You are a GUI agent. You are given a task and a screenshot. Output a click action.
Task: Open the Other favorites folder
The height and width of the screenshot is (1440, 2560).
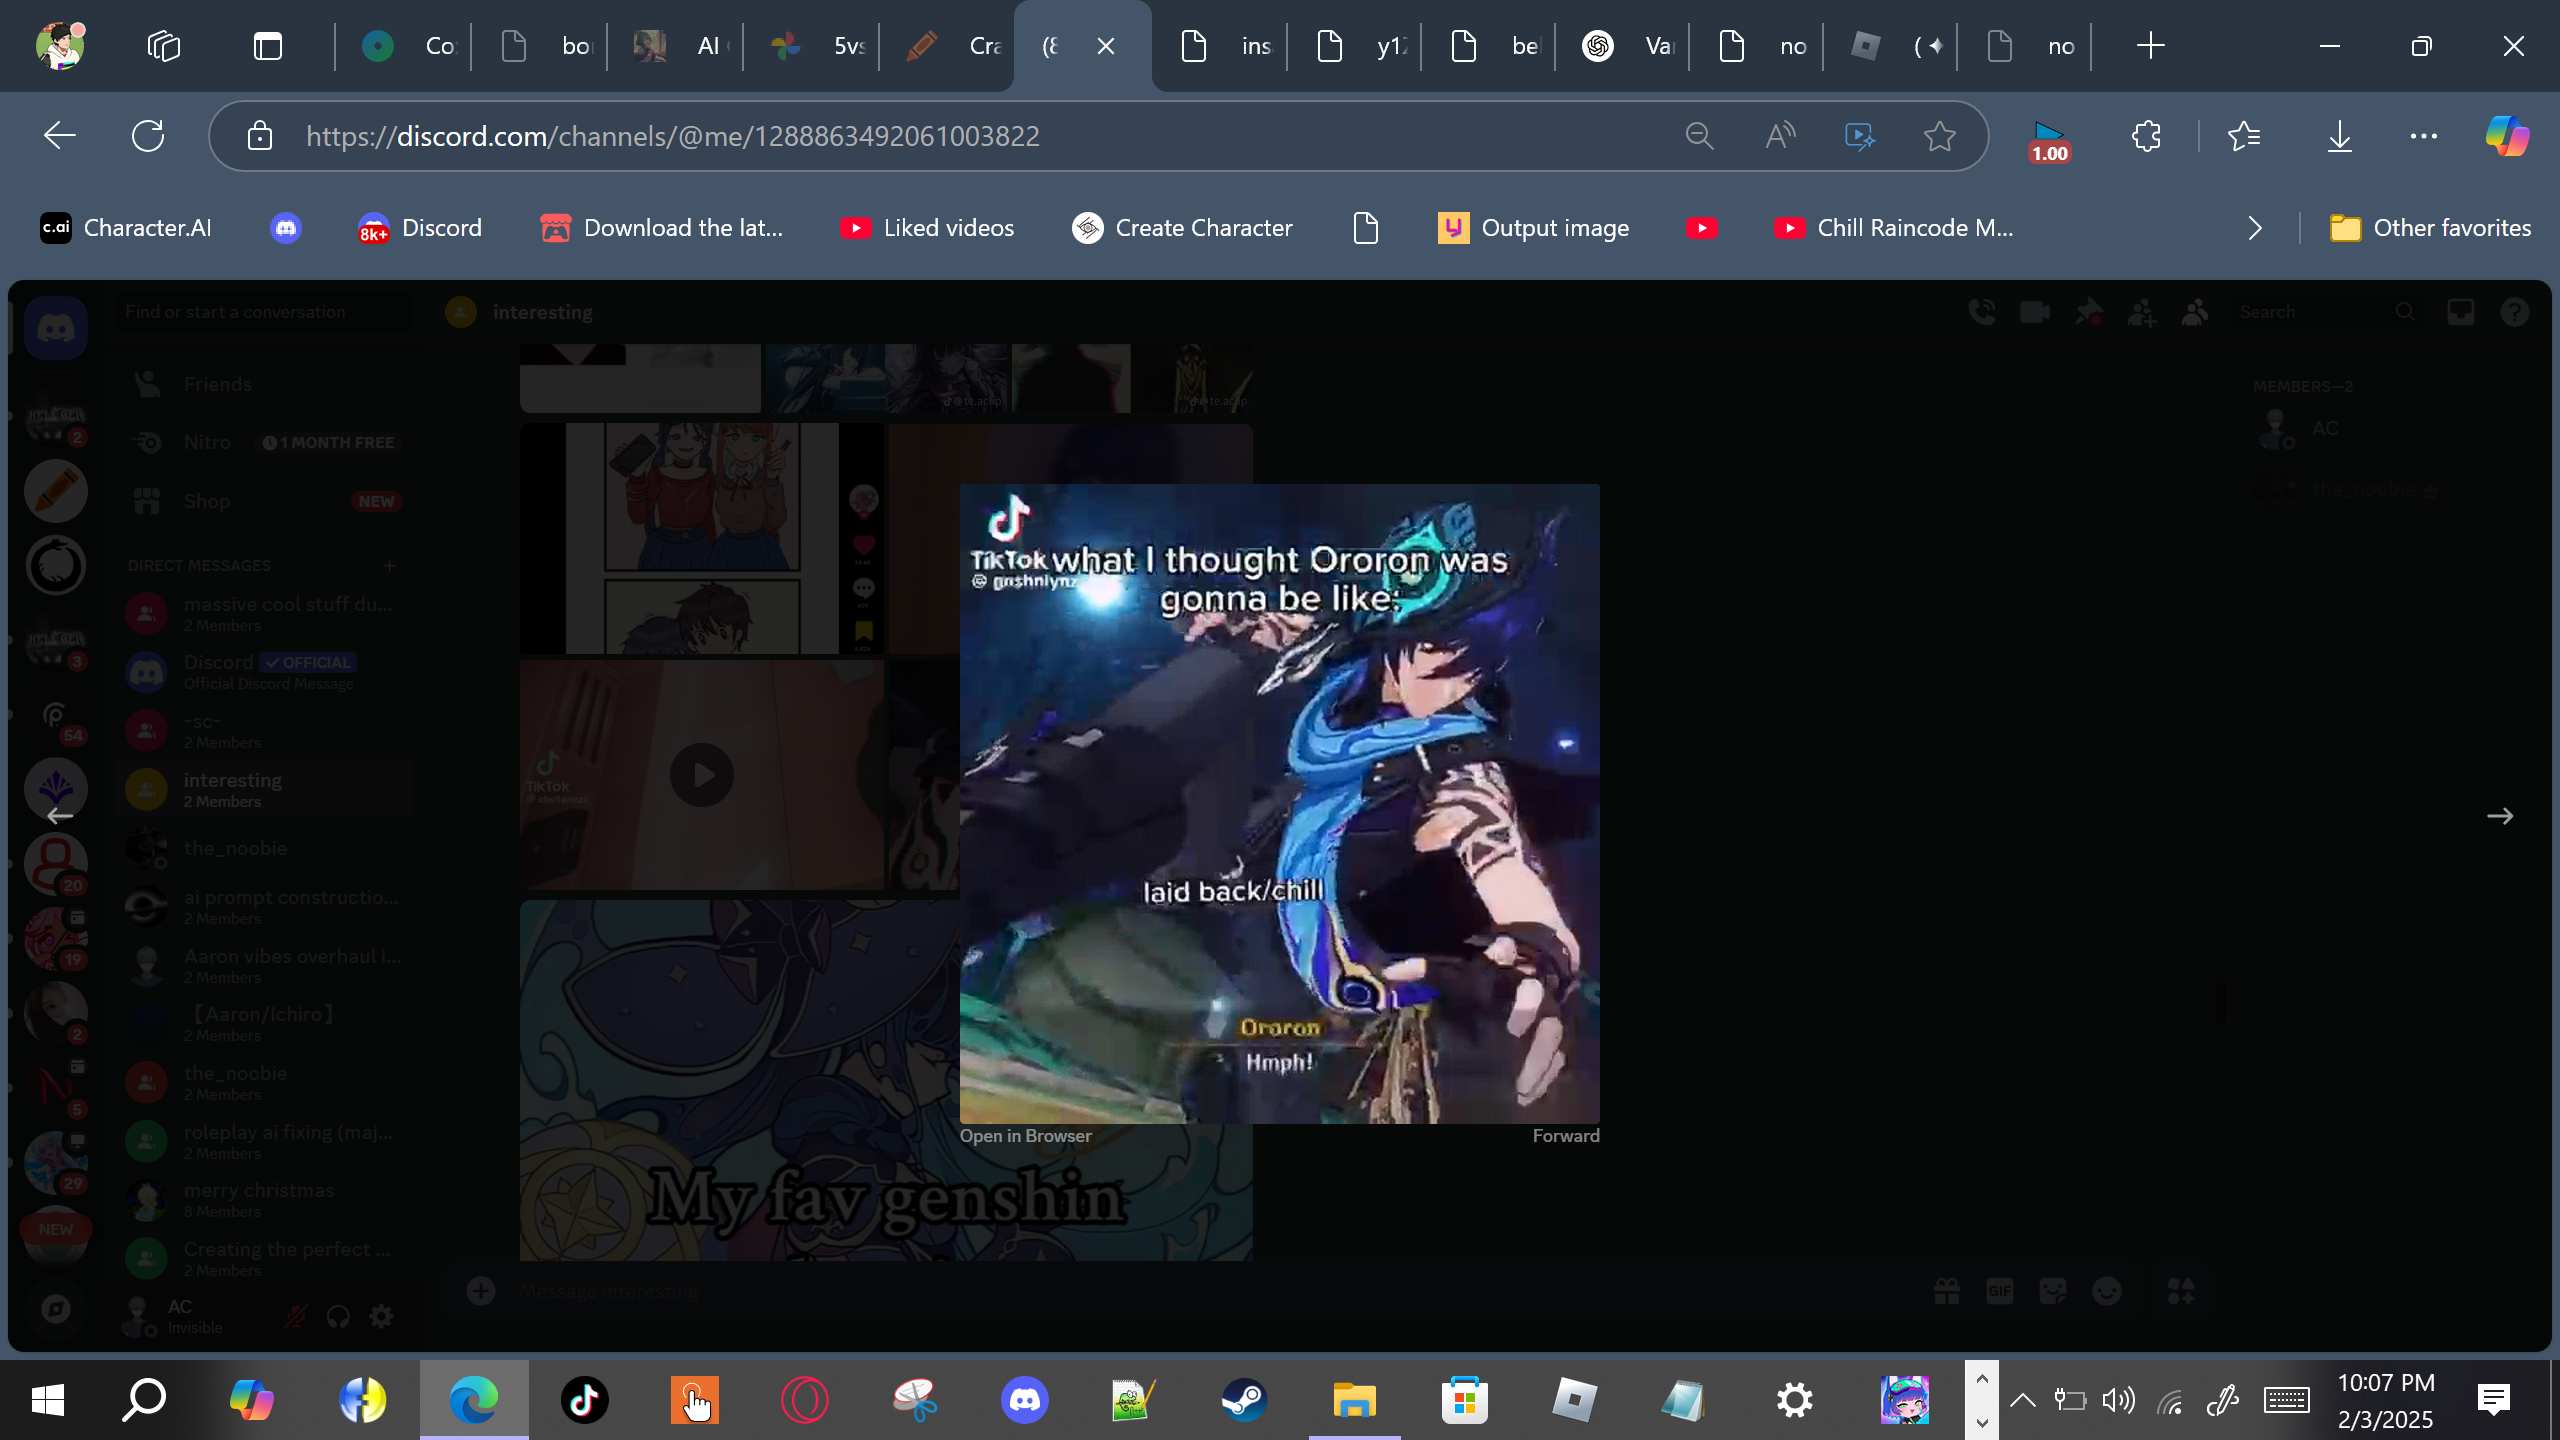[x=2430, y=228]
